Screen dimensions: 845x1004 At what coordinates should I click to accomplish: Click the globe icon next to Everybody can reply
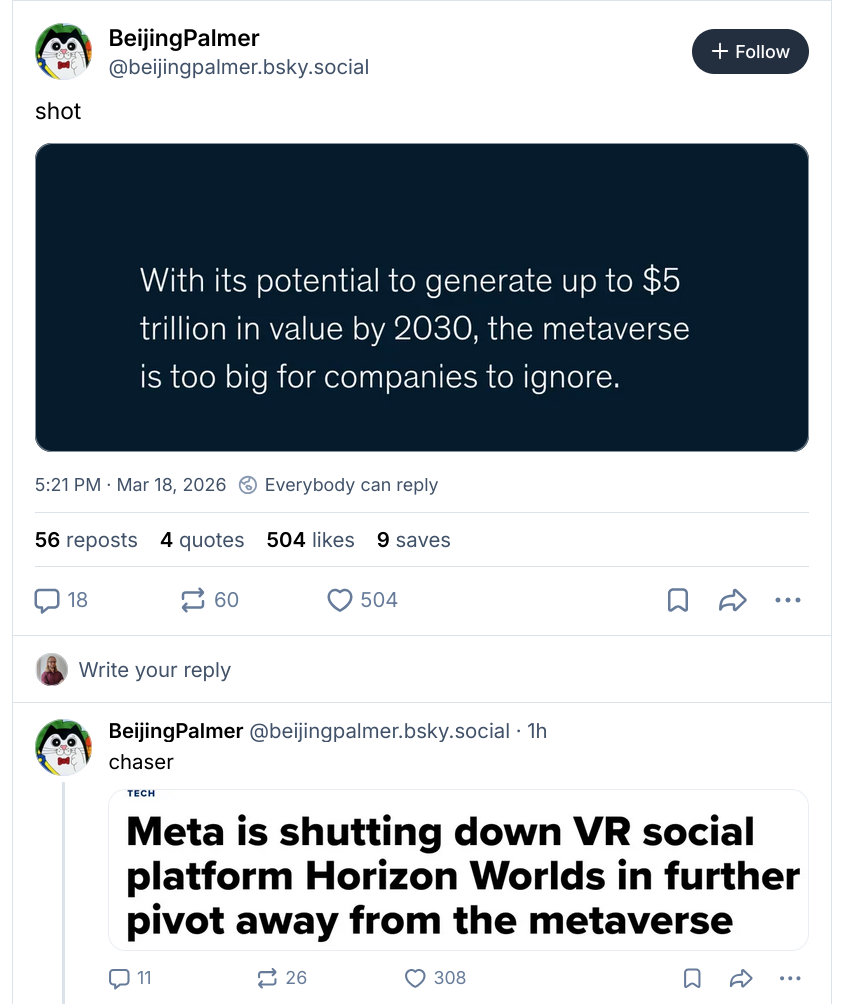[247, 485]
